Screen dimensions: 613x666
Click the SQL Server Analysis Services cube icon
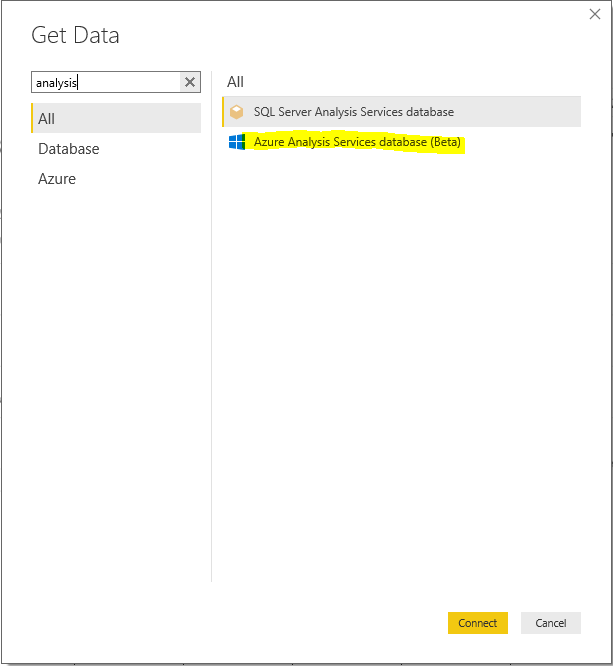(236, 112)
